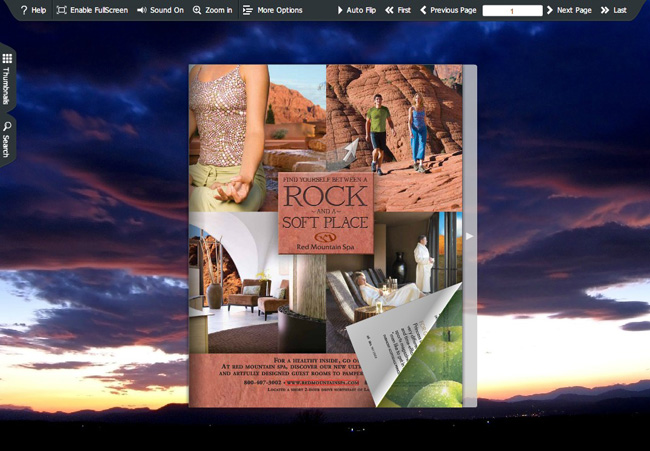Jump to Last page

(614, 10)
